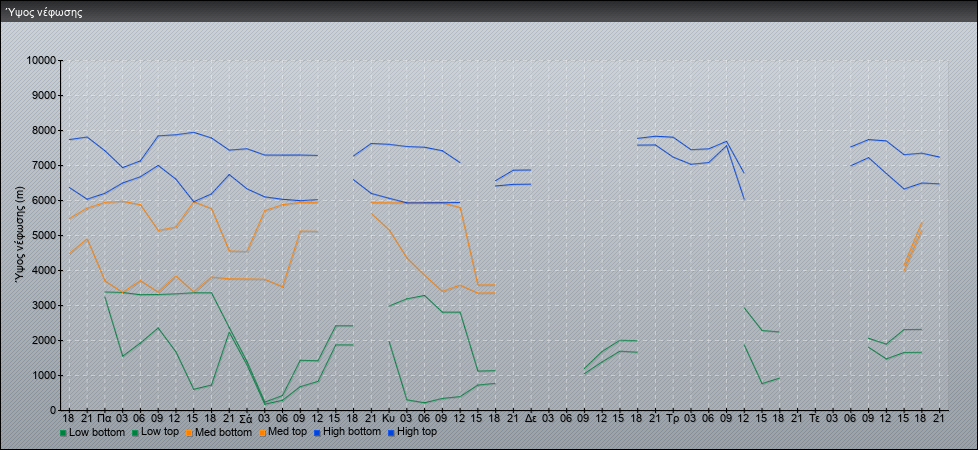The height and width of the screenshot is (450, 978).
Task: Click the Low bottom green legend swatch
Action: click(62, 432)
